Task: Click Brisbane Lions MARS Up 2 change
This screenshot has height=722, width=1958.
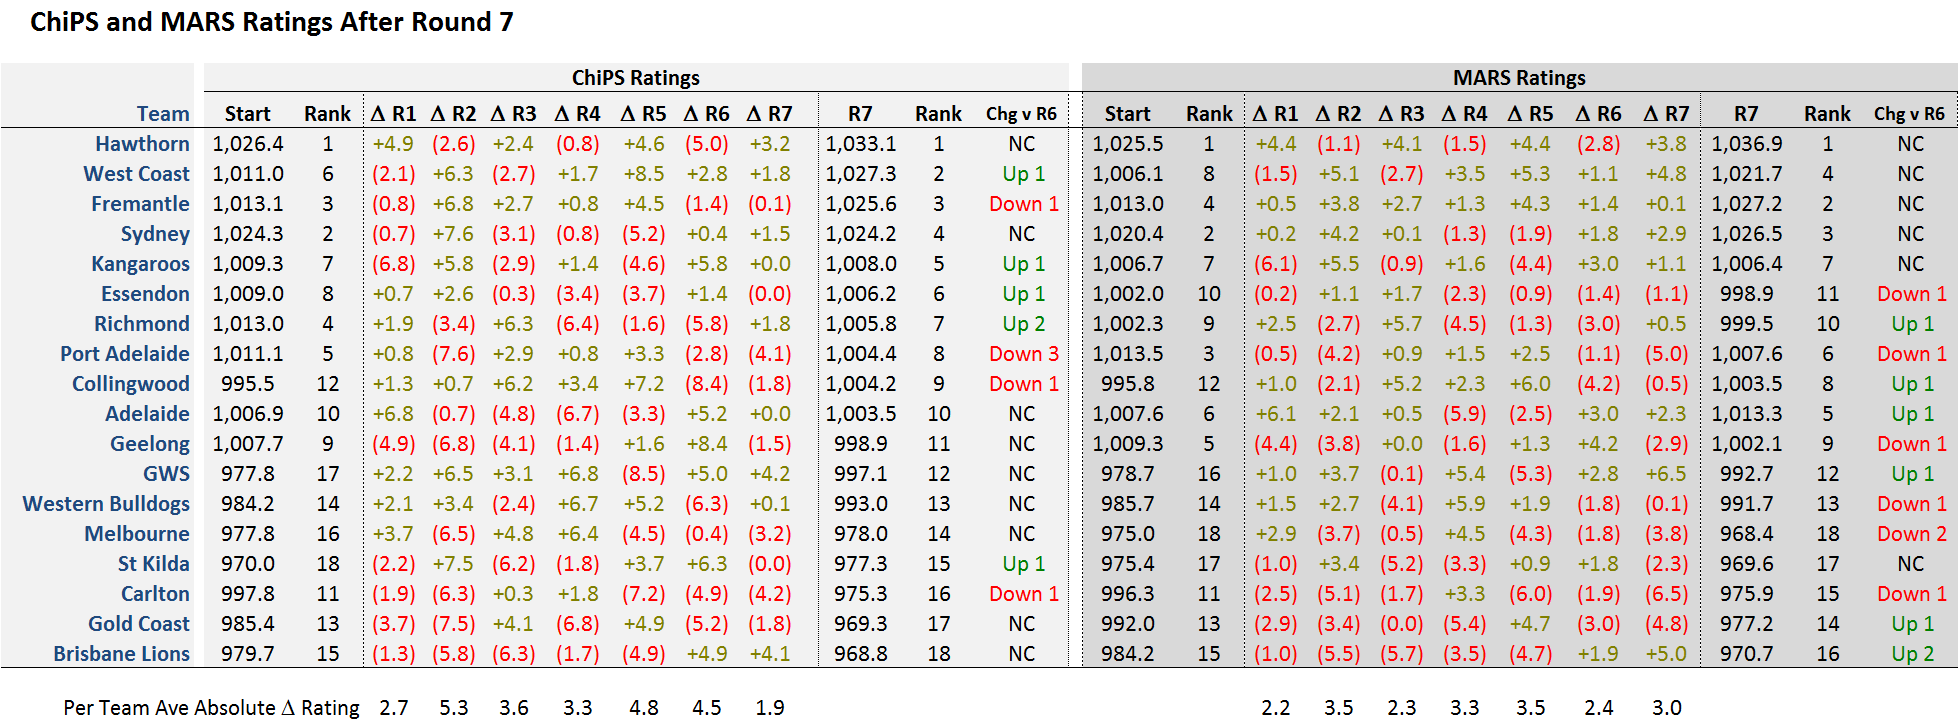Action: [1912, 654]
